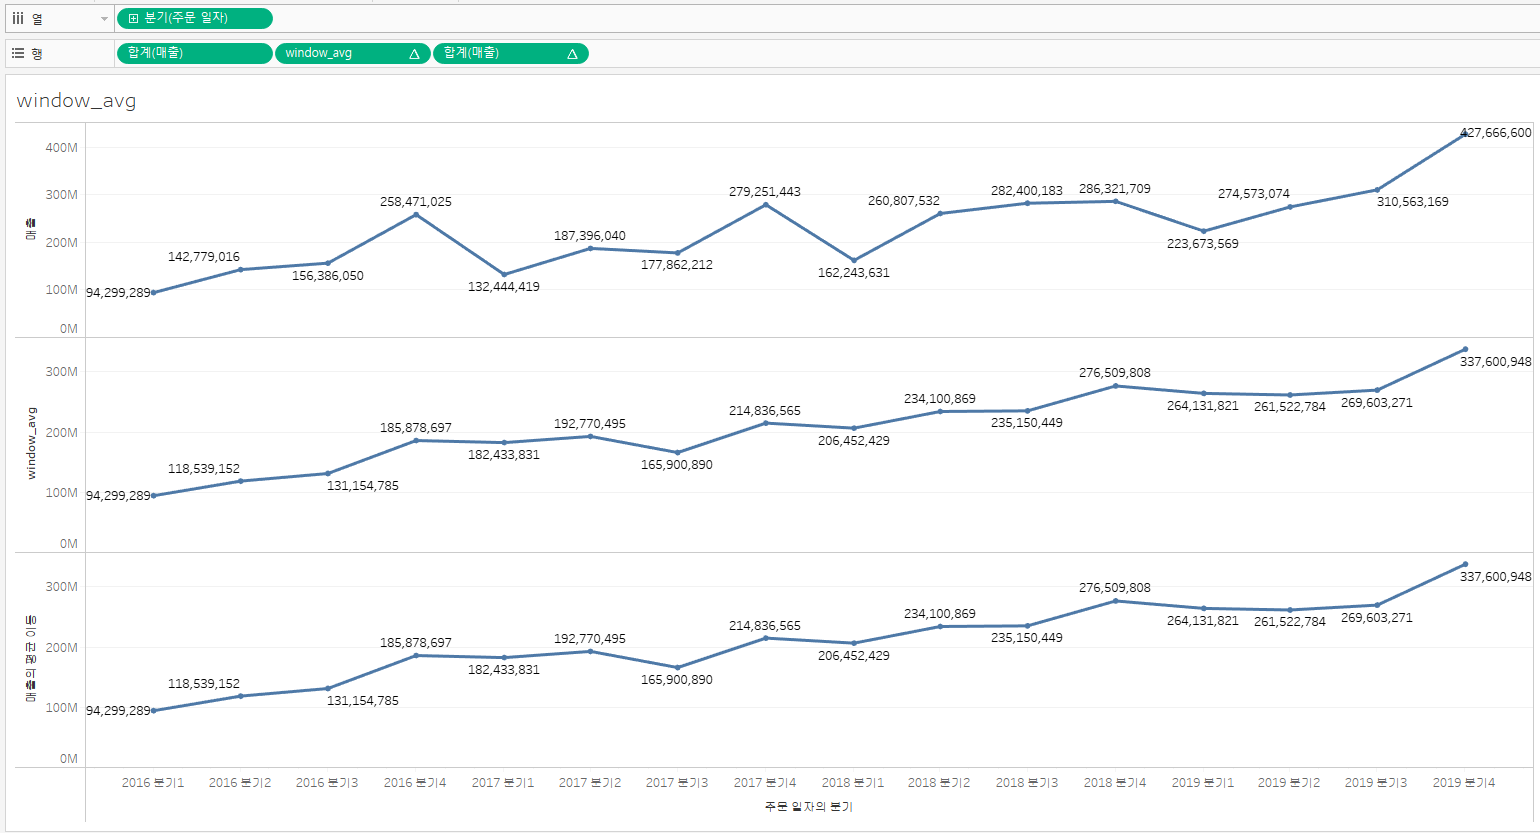Click 337,600,948 label in the bottom chart
The image size is (1540, 833).
coord(1496,576)
